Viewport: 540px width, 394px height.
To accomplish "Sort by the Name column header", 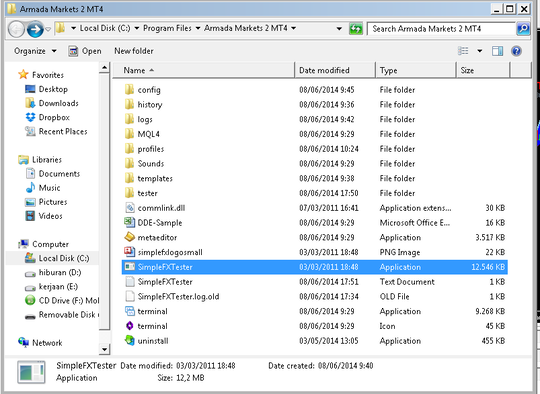I will tap(204, 70).
